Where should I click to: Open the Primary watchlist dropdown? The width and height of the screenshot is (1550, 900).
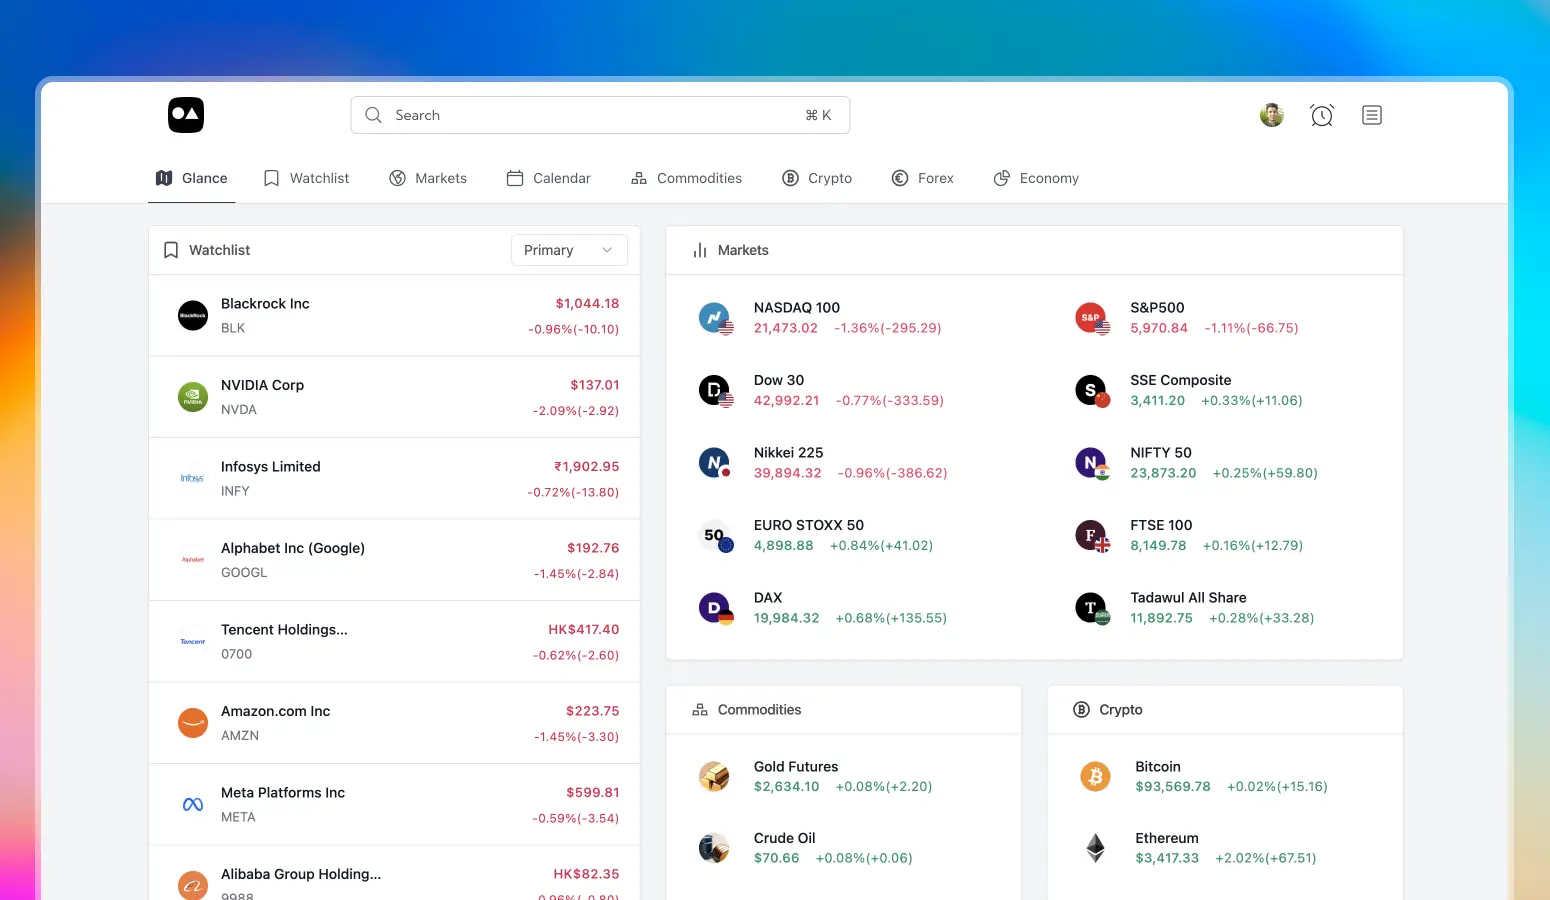click(568, 249)
